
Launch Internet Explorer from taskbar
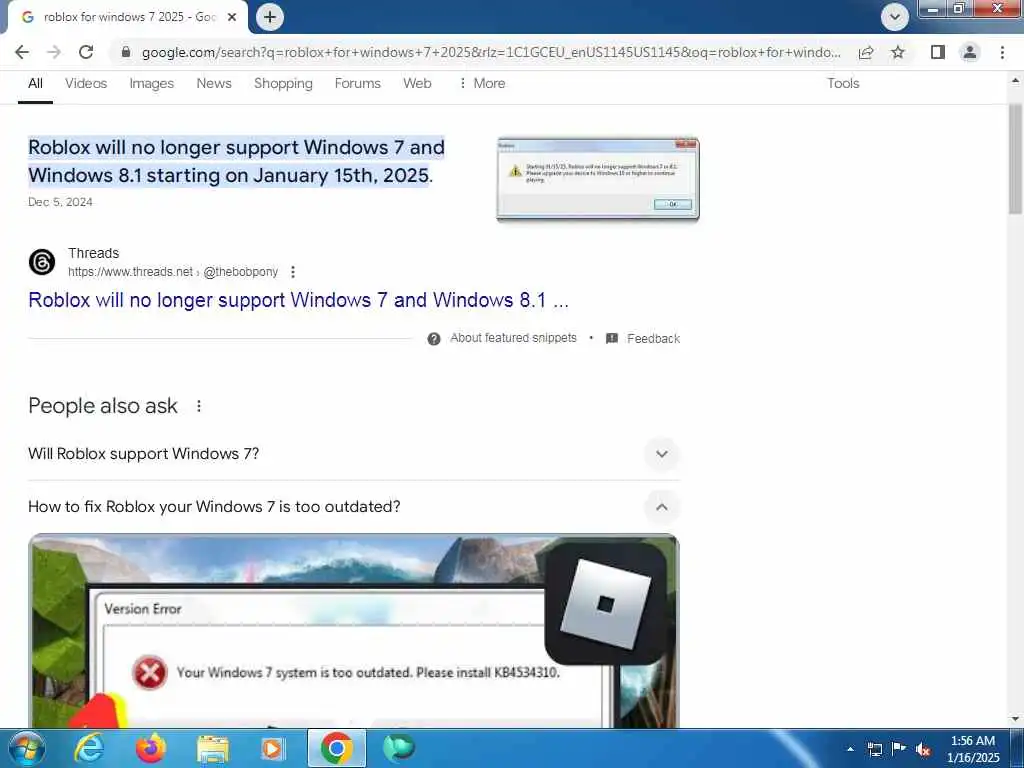tap(89, 748)
